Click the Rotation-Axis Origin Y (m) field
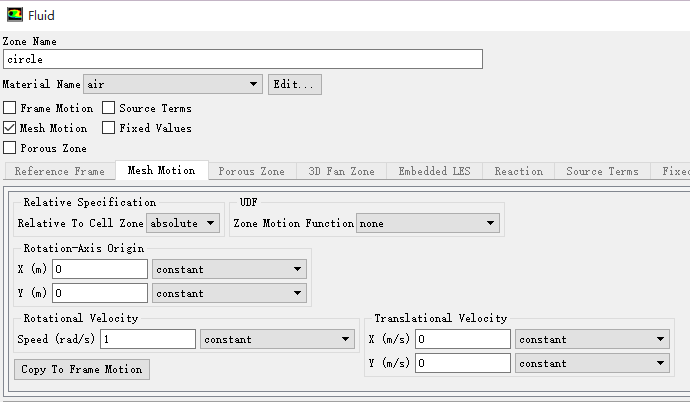This screenshot has height=402, width=690. (x=100, y=293)
